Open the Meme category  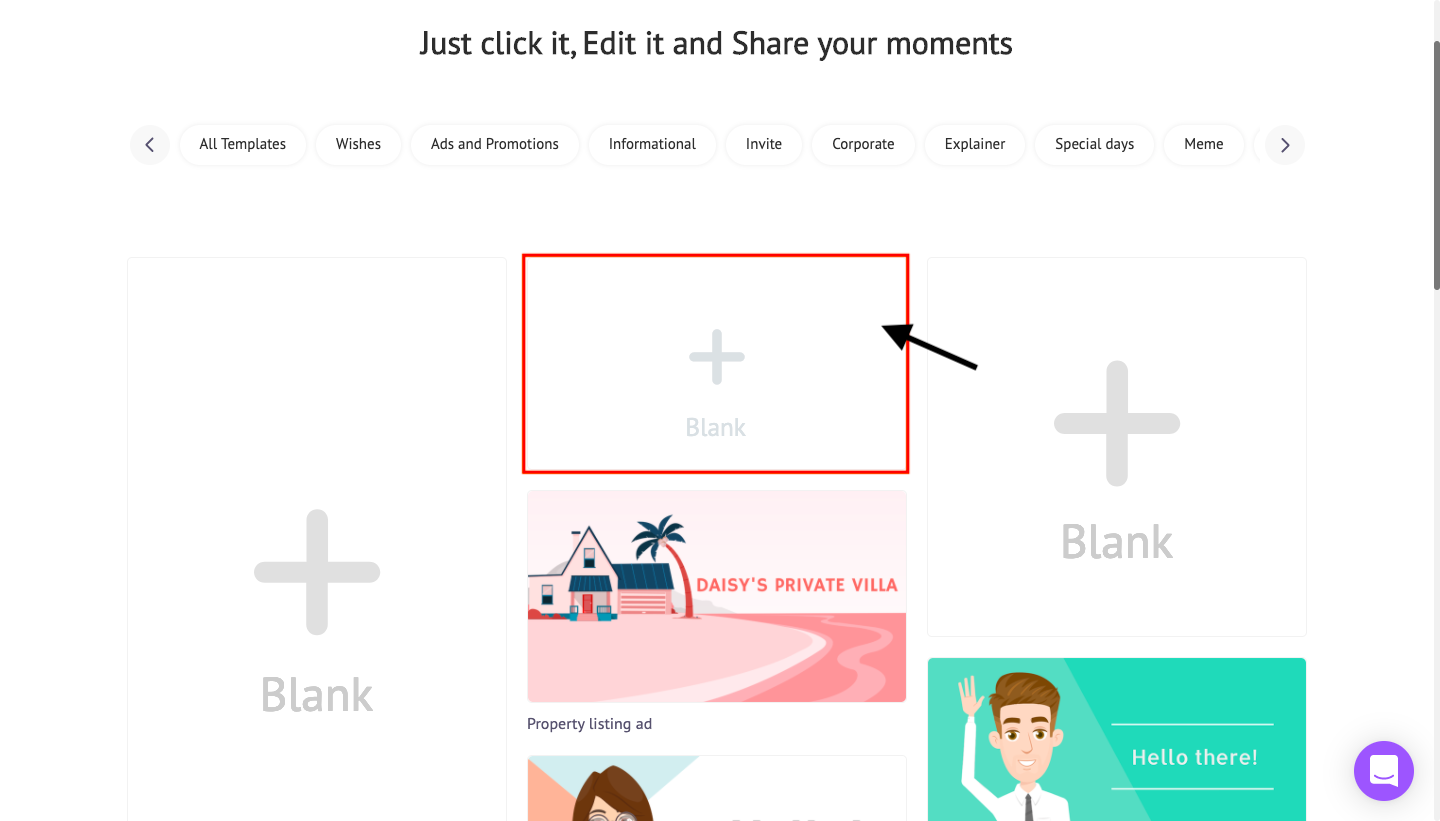1204,144
